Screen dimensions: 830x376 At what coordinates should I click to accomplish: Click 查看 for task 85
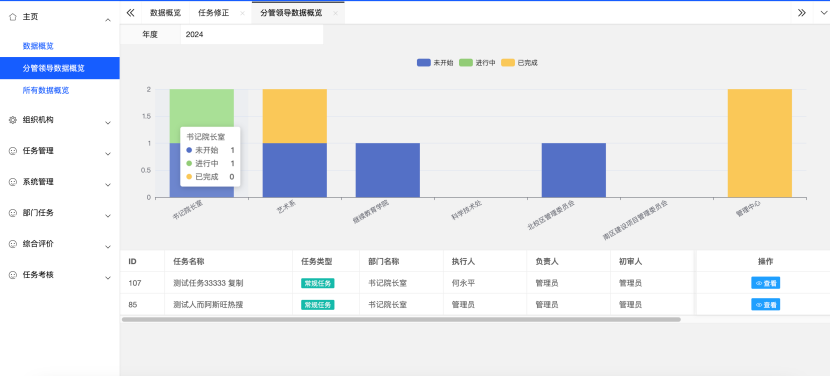765,305
